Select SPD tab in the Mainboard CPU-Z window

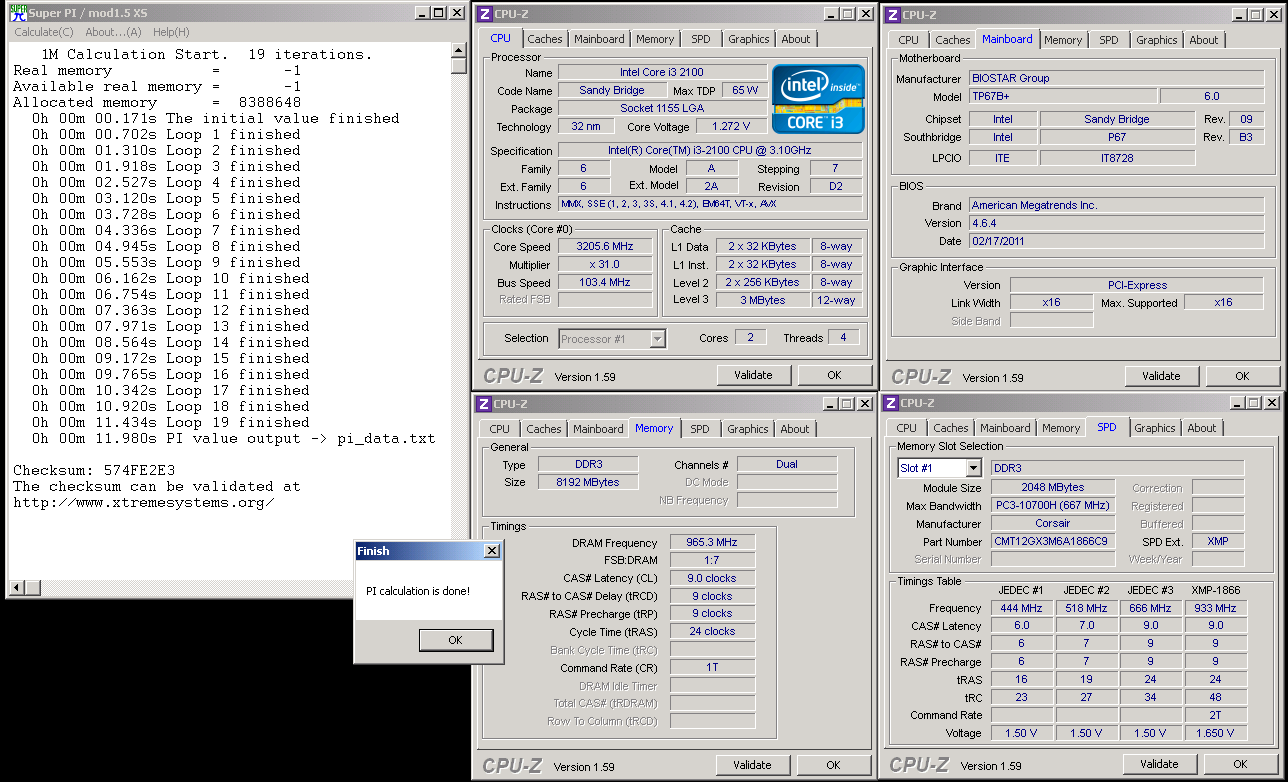pyautogui.click(x=1109, y=40)
